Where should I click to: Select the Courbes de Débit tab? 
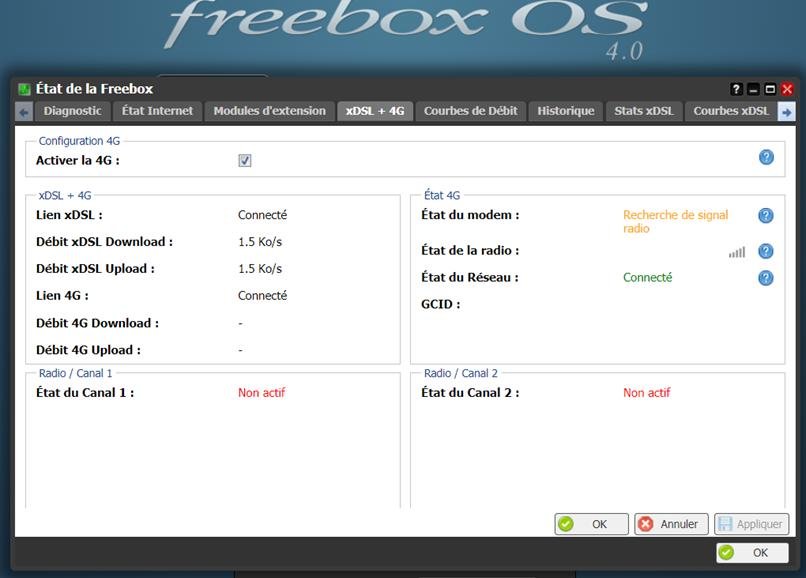click(470, 111)
